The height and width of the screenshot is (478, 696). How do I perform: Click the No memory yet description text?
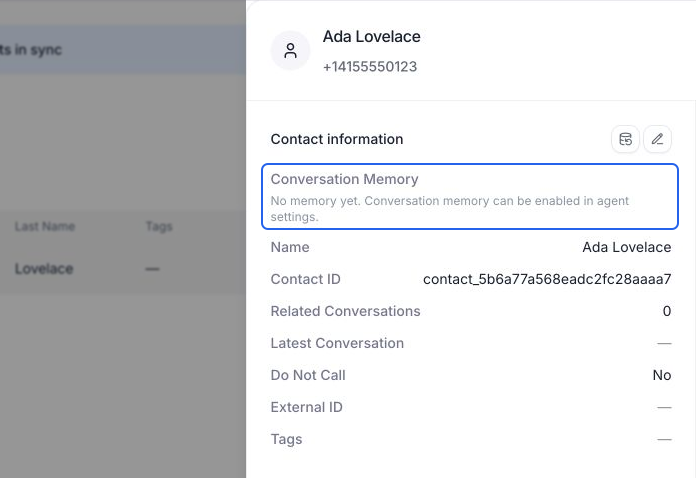[450, 209]
